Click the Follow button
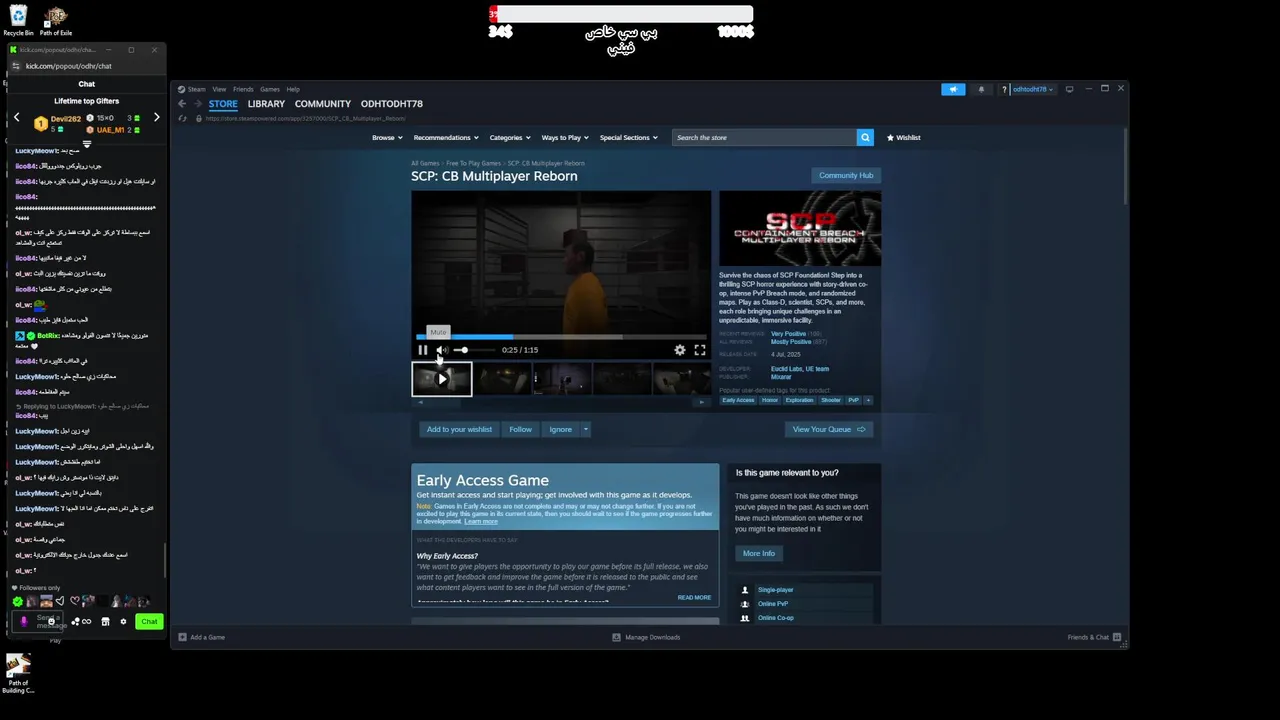The image size is (1280, 720). point(520,429)
